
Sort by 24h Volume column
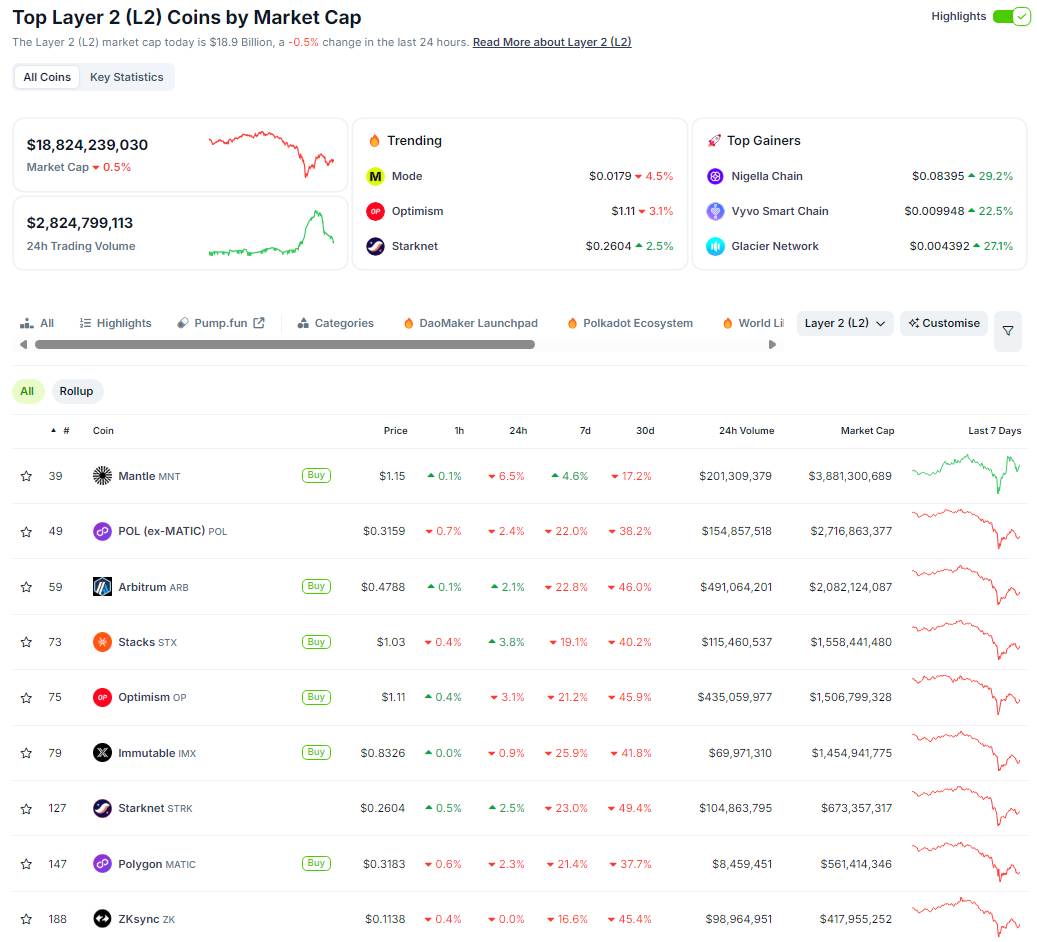point(747,431)
